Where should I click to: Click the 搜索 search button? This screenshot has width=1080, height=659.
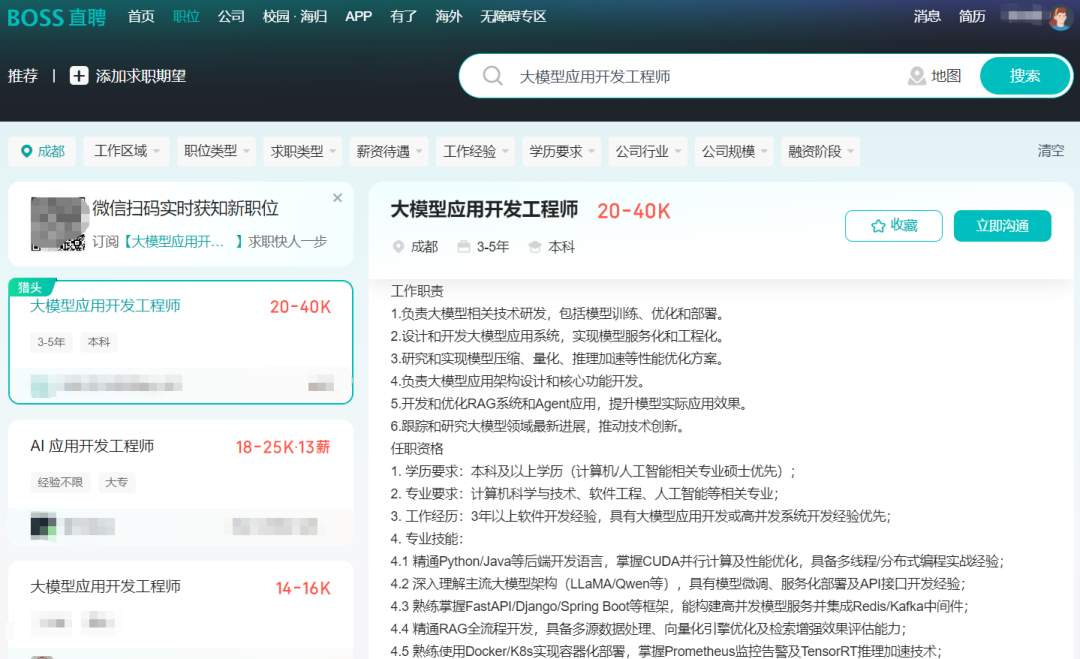(x=1025, y=76)
